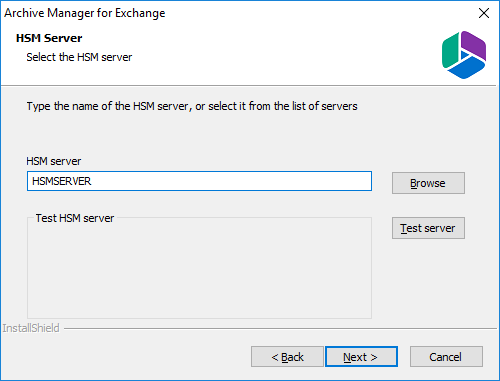Viewport: 500px width, 381px height.
Task: Cancel the installation wizard
Action: coord(446,357)
